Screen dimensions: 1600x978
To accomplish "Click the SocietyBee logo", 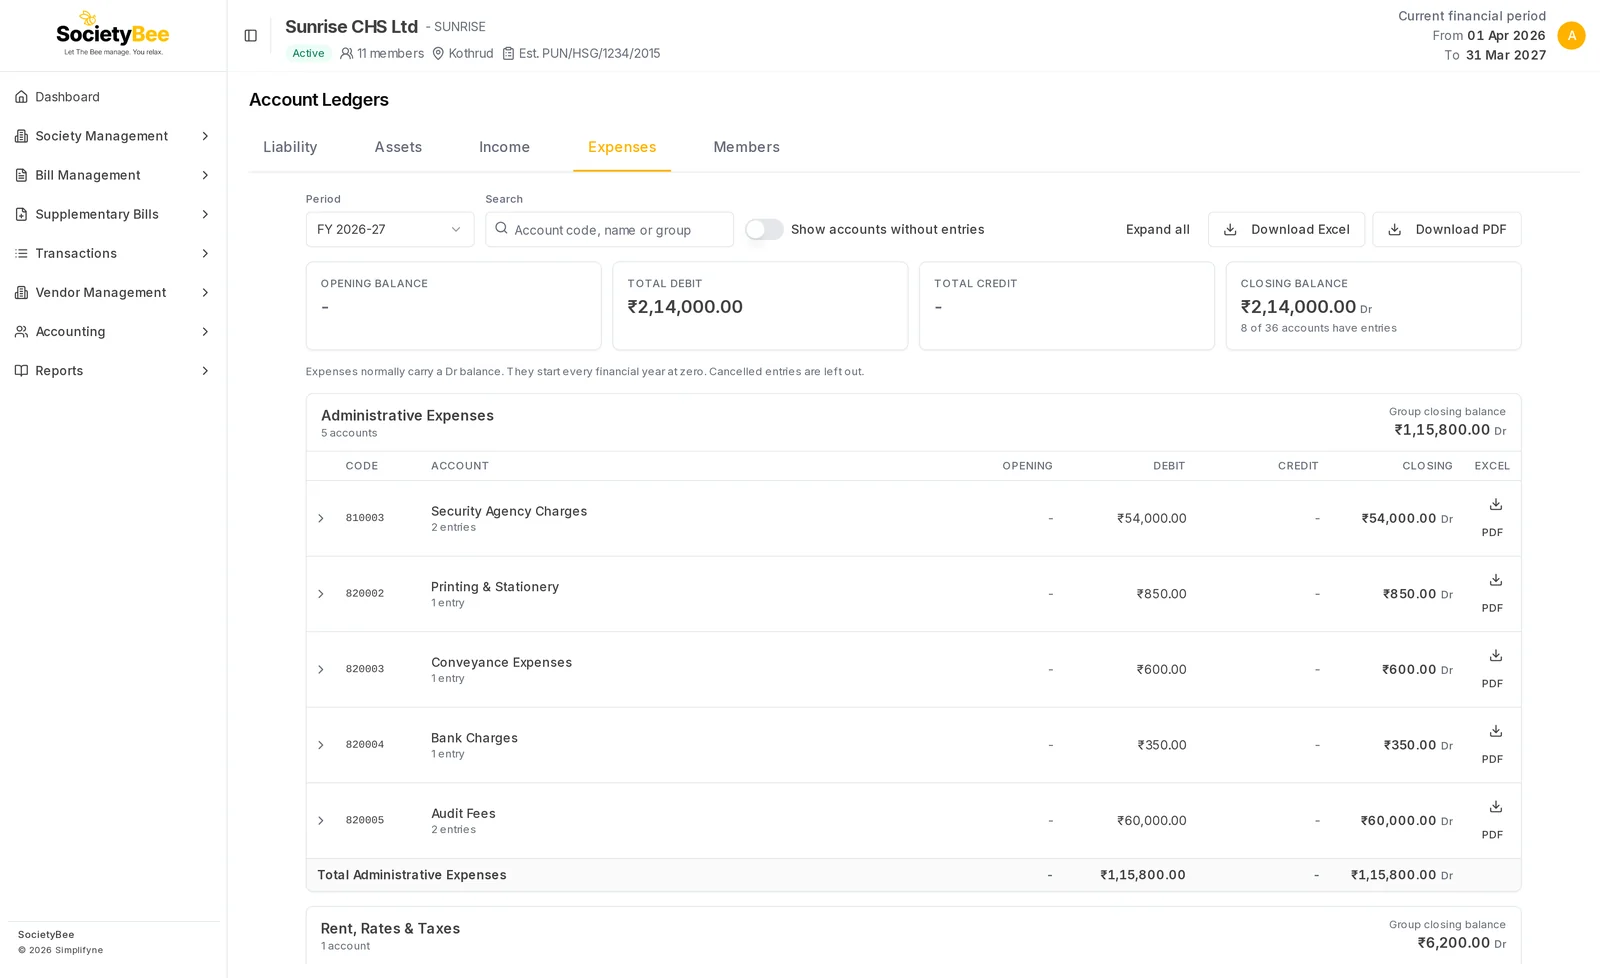I will [x=113, y=34].
